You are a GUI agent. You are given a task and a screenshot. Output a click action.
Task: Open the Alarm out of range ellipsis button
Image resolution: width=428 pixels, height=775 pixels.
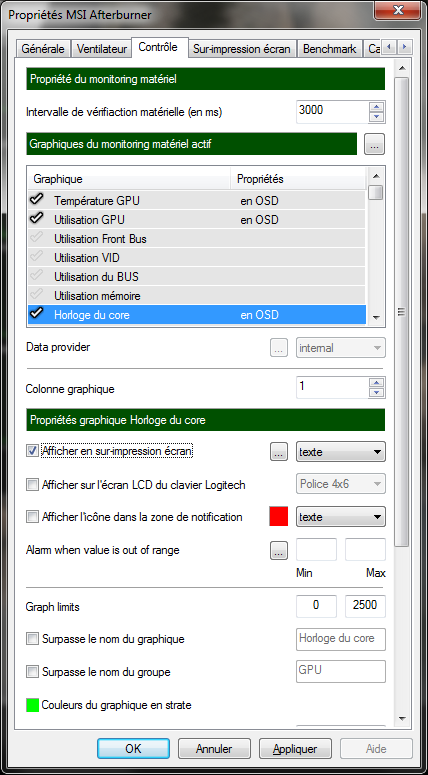[x=279, y=550]
